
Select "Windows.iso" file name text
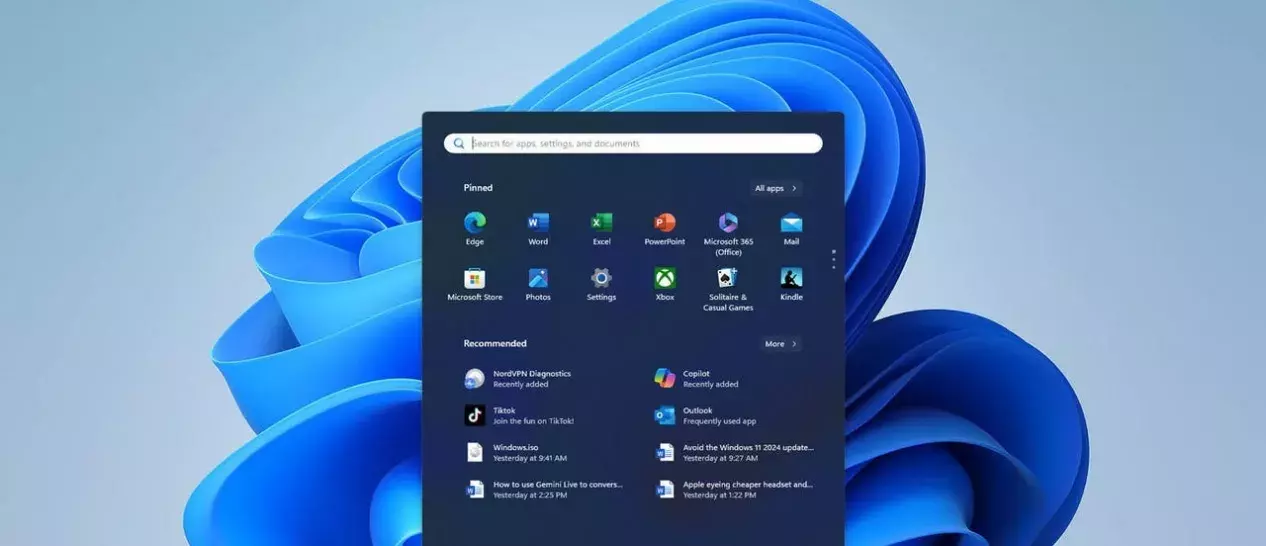[x=516, y=447]
